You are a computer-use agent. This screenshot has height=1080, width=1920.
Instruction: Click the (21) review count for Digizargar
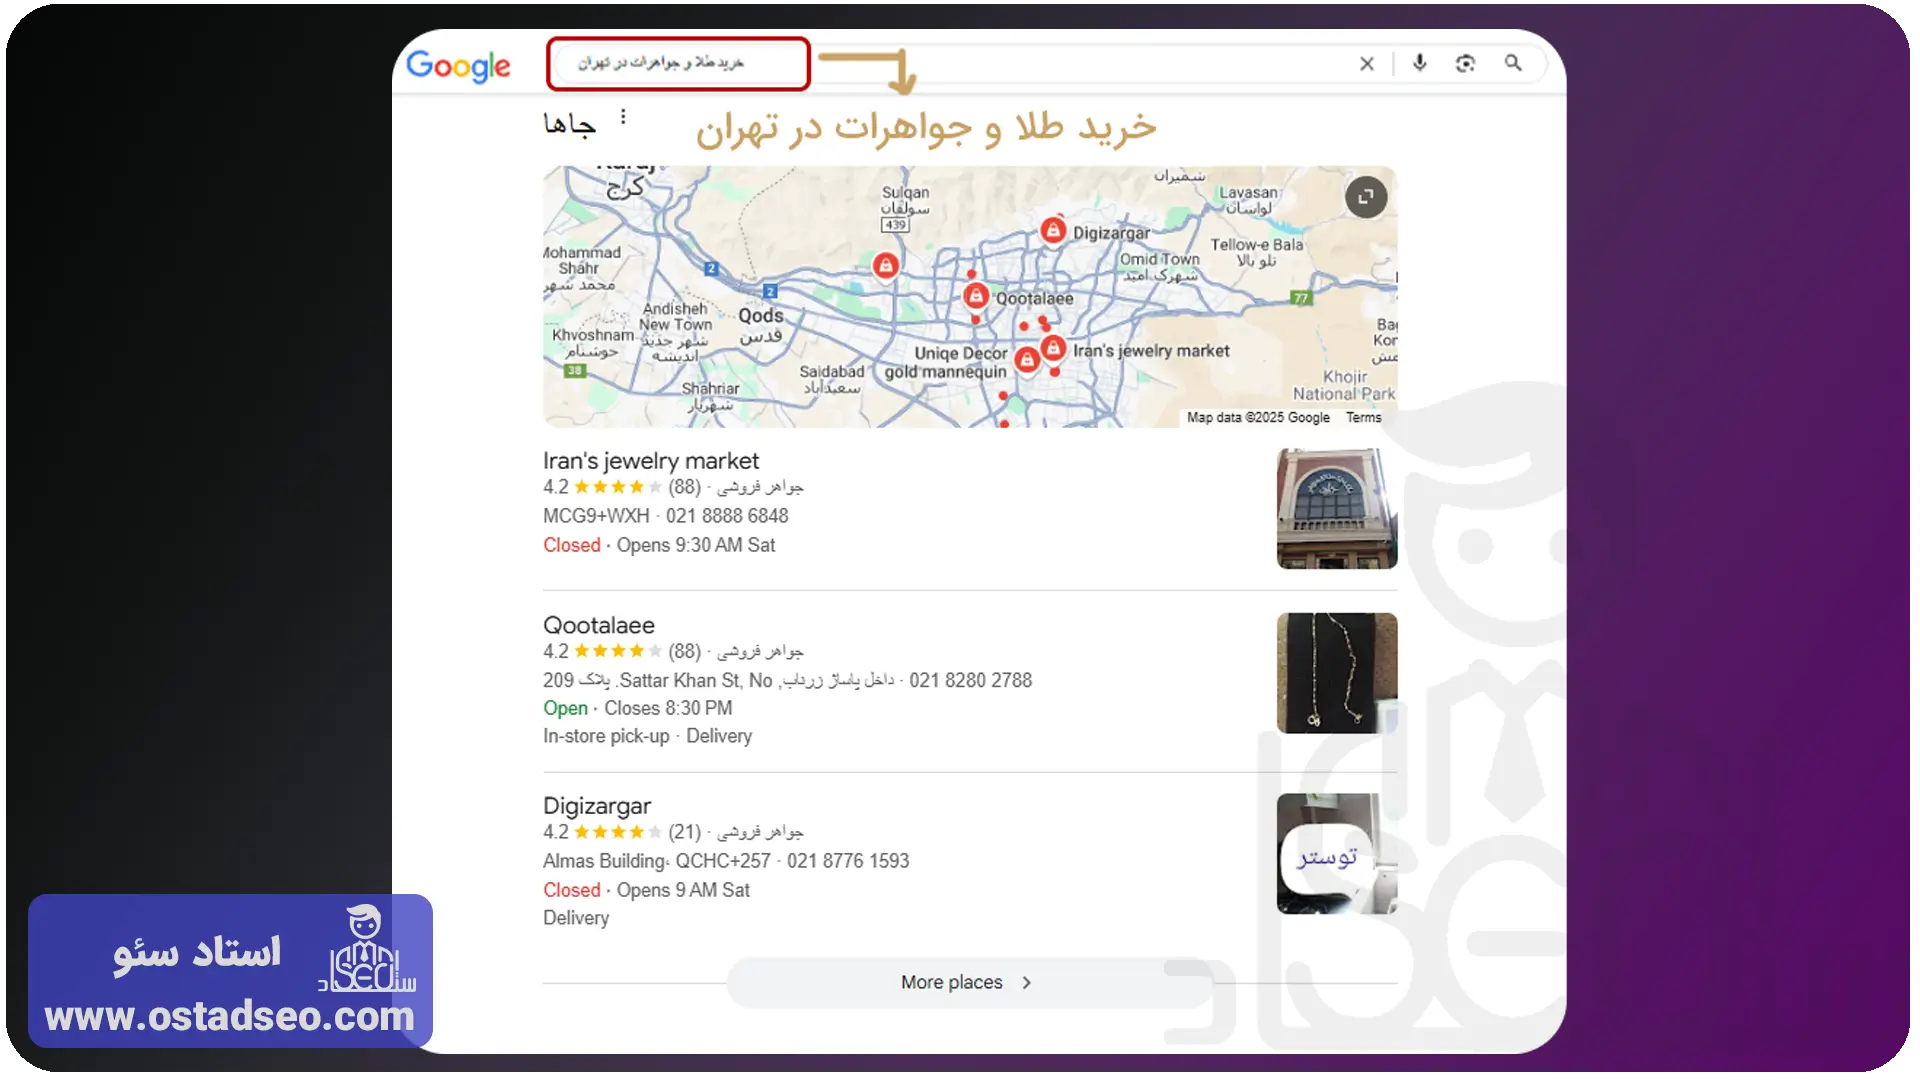pyautogui.click(x=685, y=832)
